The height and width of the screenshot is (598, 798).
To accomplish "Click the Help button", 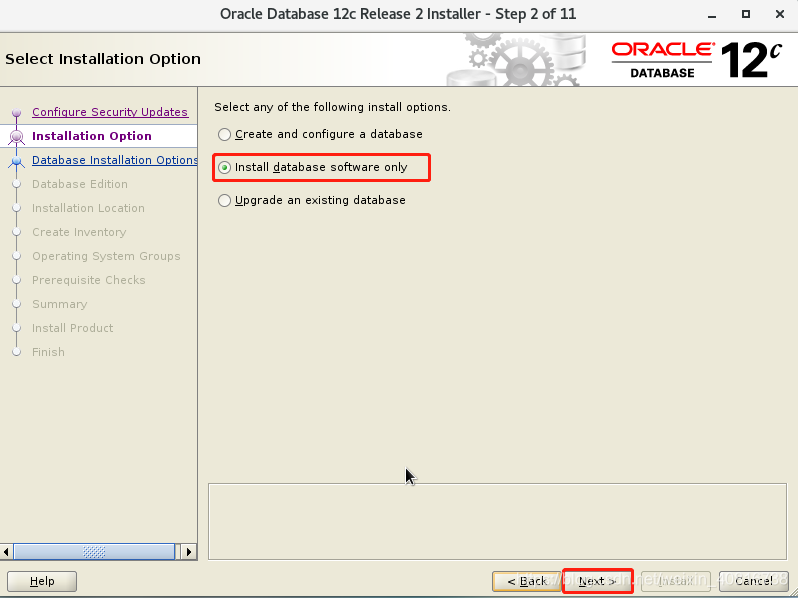I will (42, 581).
